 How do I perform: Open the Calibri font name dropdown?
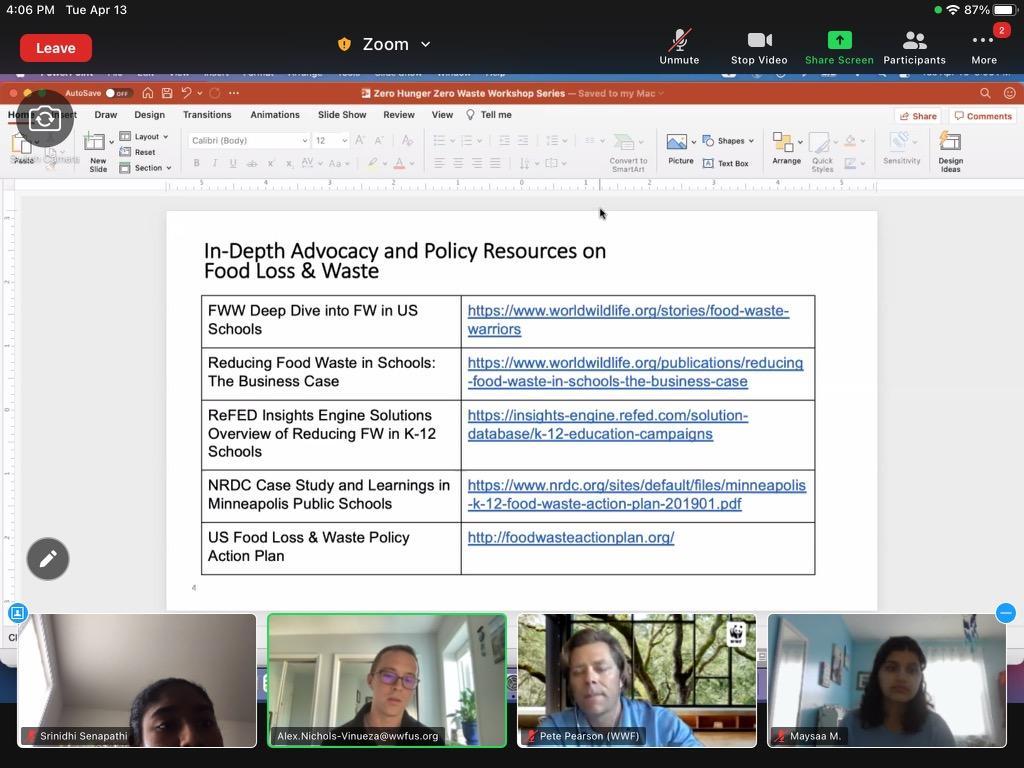(249, 140)
